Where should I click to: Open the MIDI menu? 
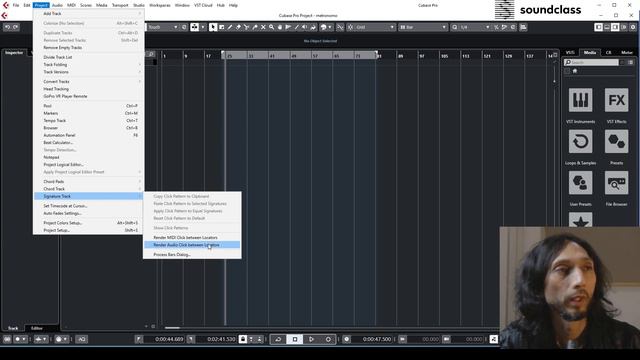[71, 5]
